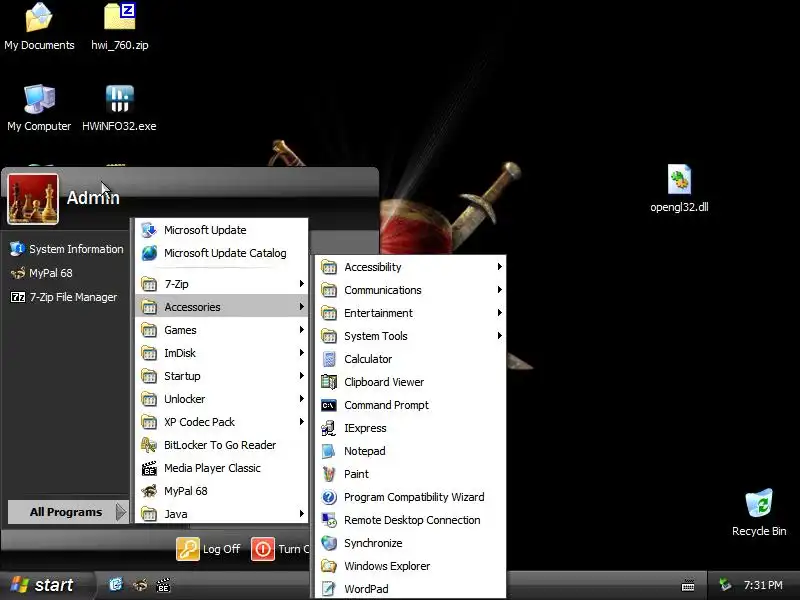Launch HWiNFO32.exe from desktop
This screenshot has width=800, height=600.
(119, 108)
